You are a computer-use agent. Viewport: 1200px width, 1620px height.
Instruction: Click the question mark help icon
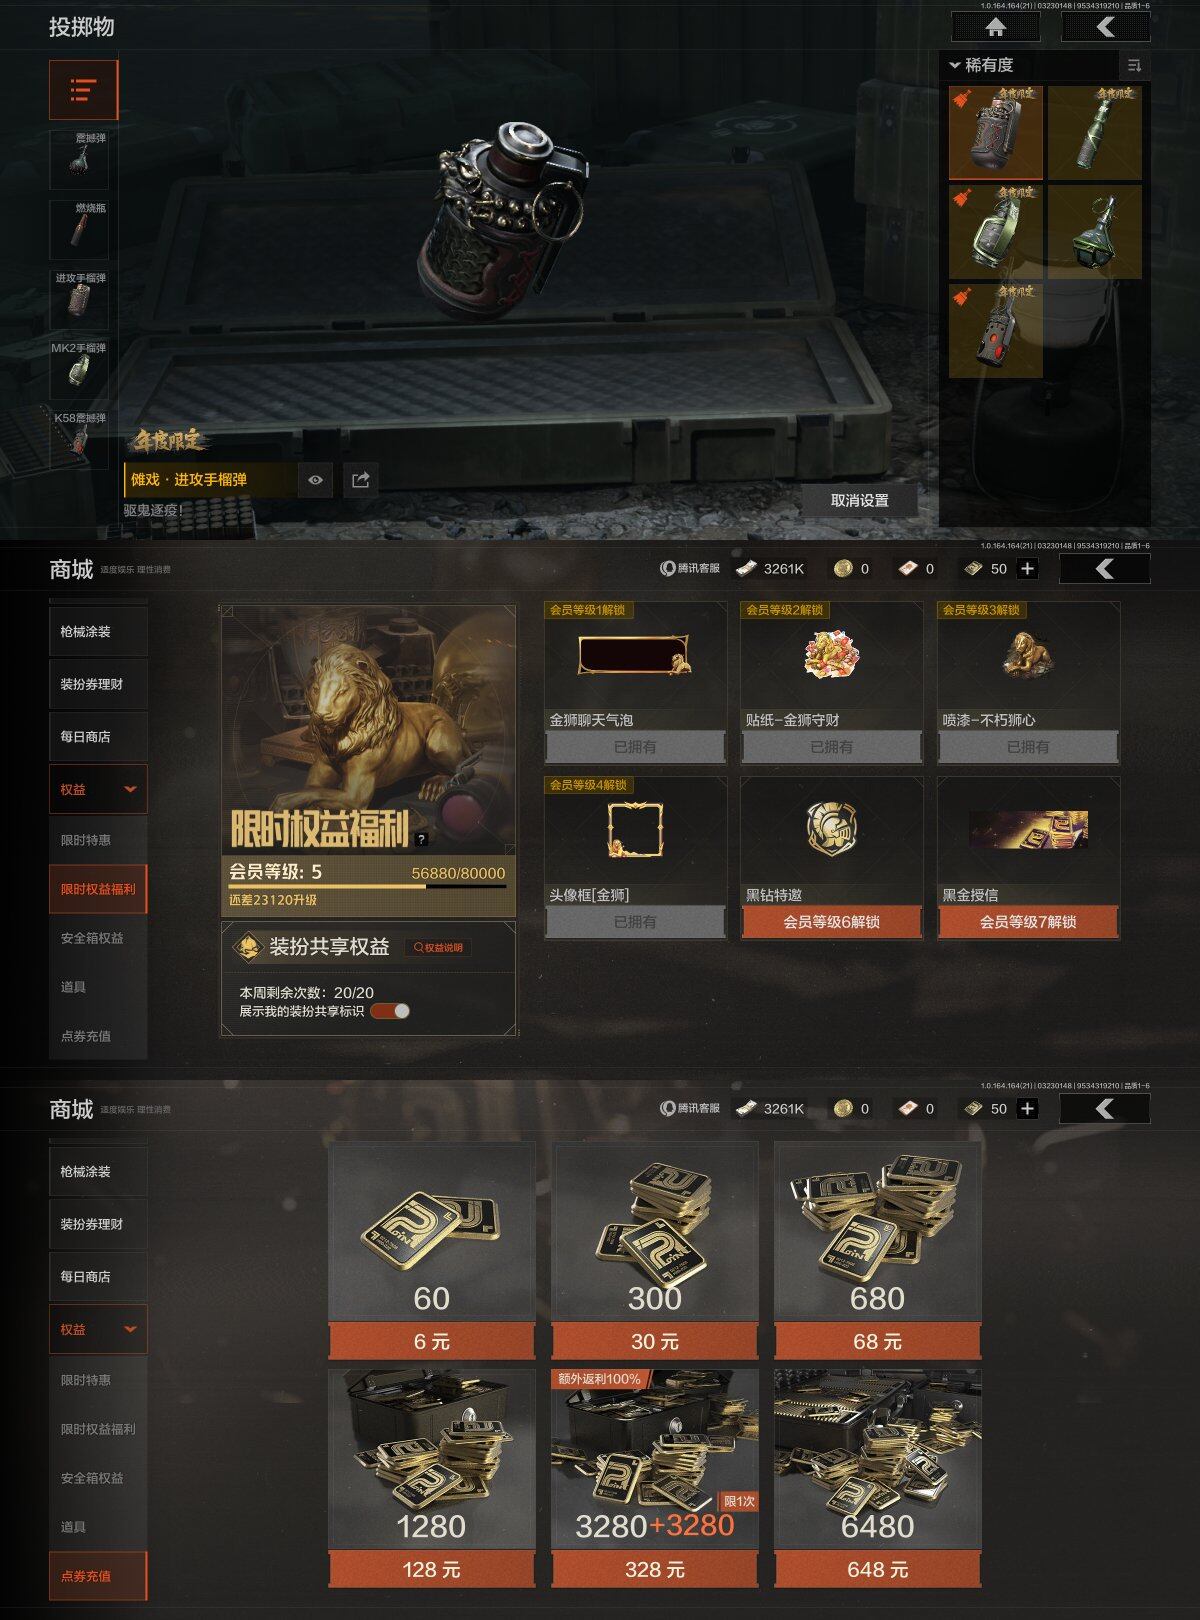421,840
